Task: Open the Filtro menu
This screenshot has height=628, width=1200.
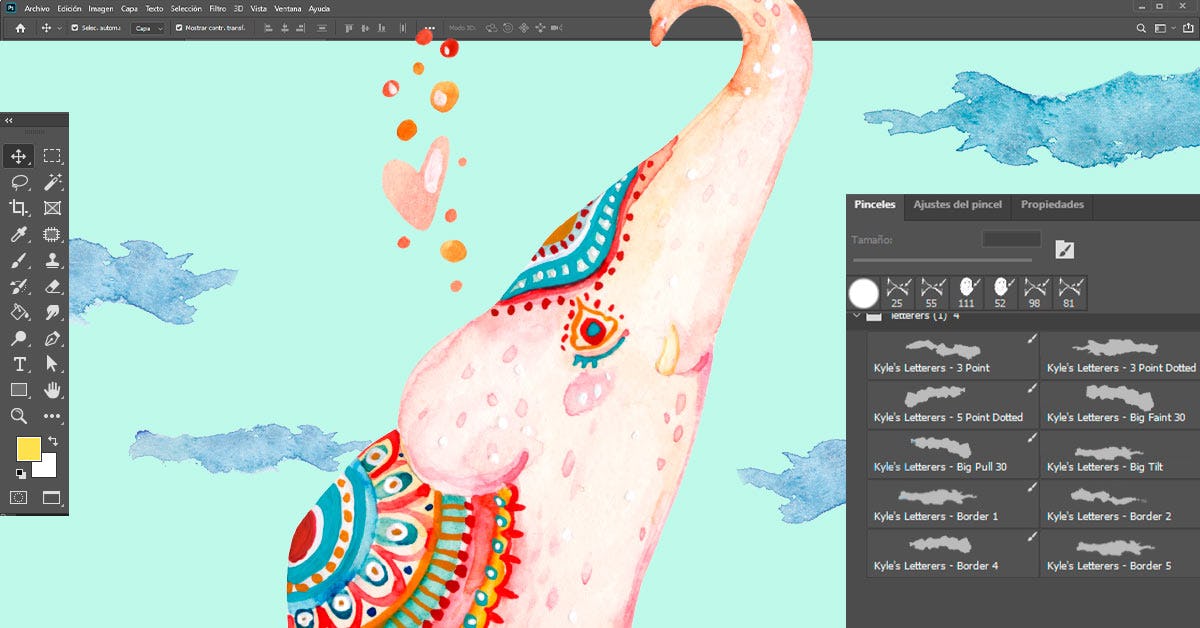Action: click(x=217, y=8)
